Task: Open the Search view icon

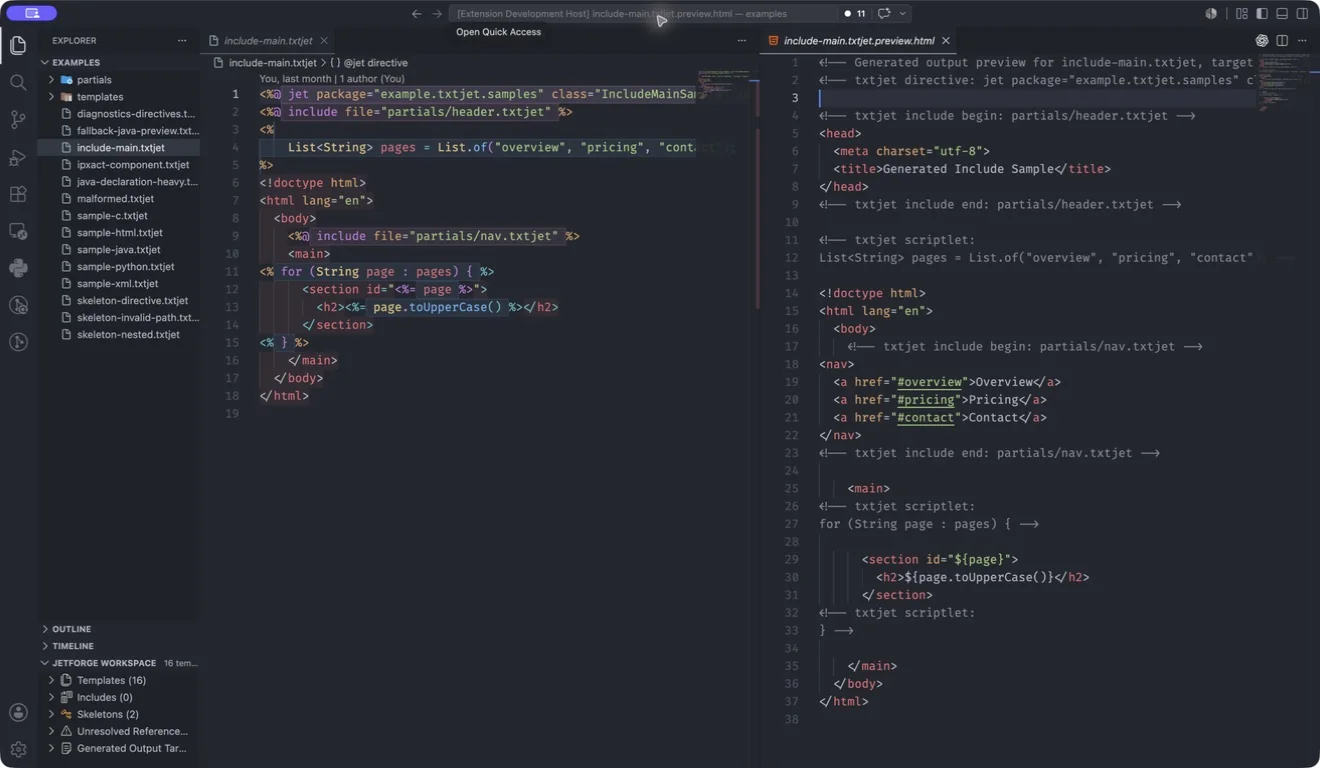Action: coord(18,82)
